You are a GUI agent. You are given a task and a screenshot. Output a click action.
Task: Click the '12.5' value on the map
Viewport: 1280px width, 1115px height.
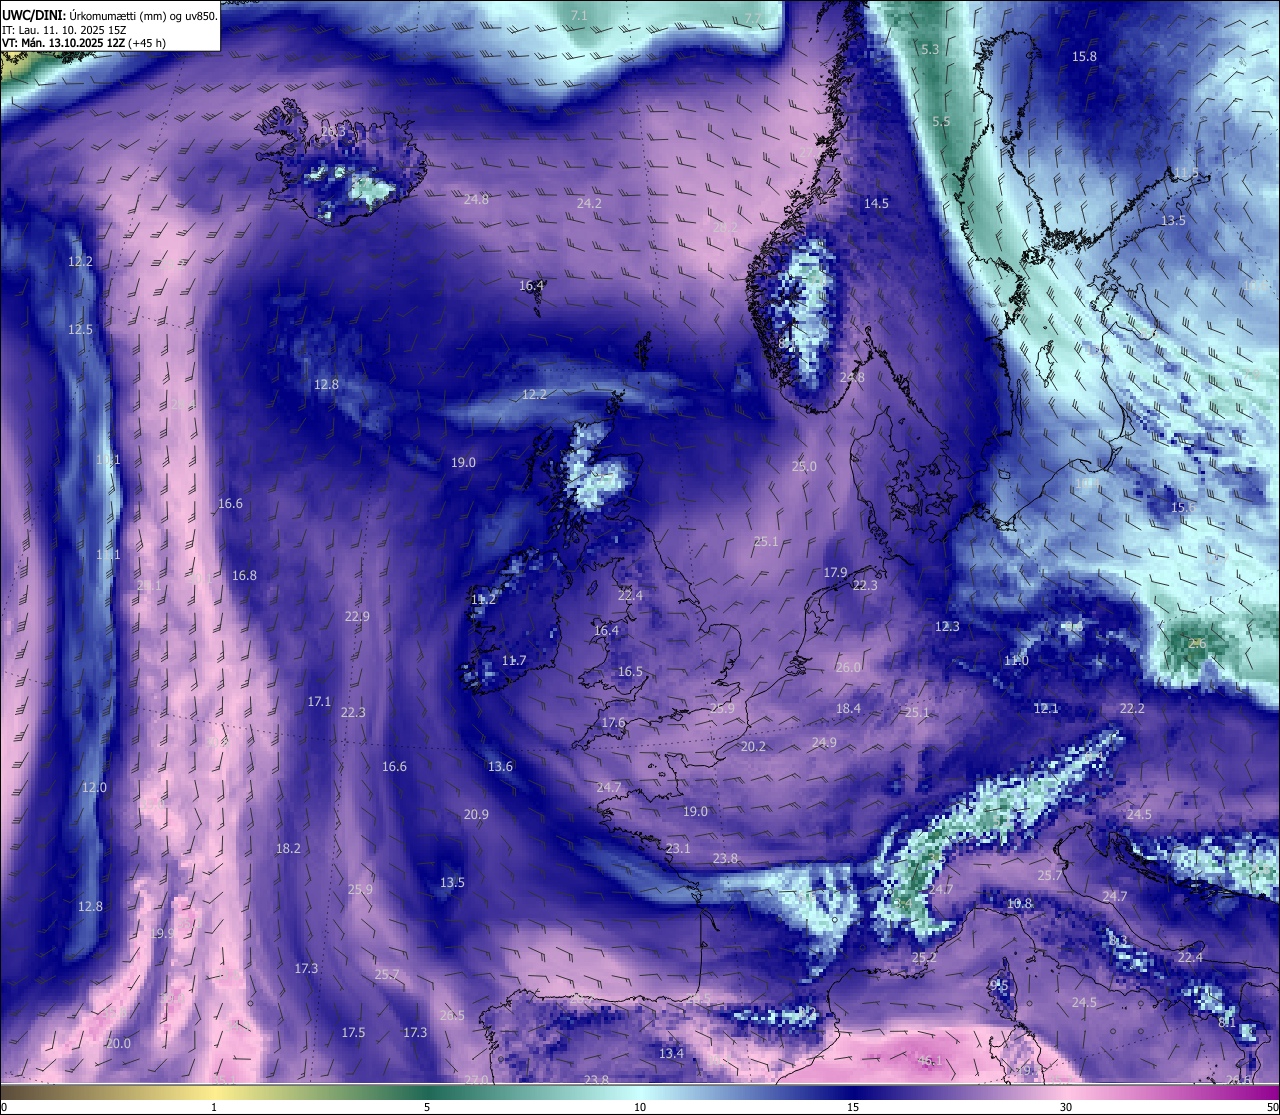tap(80, 329)
